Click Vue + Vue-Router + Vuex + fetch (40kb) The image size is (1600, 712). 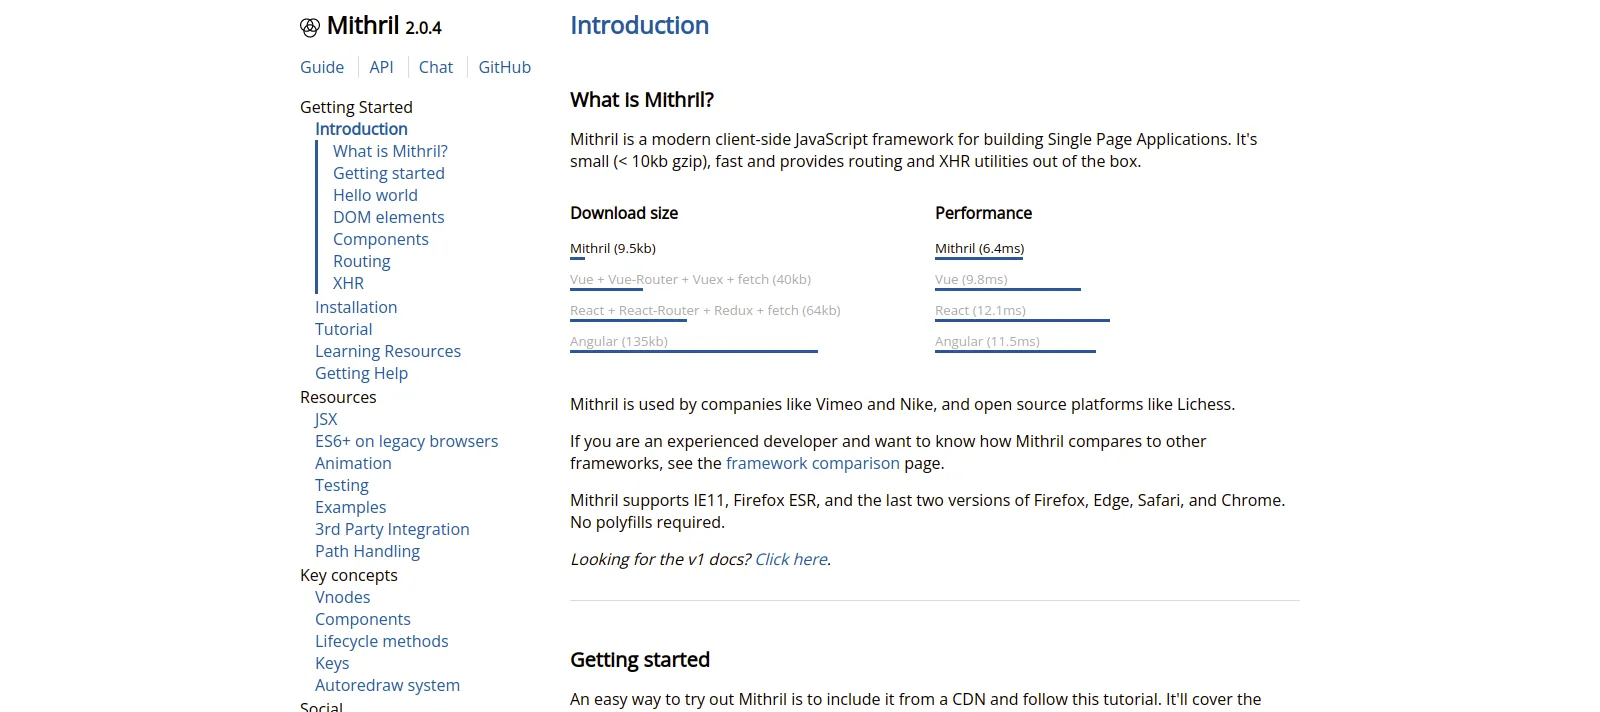tap(690, 279)
